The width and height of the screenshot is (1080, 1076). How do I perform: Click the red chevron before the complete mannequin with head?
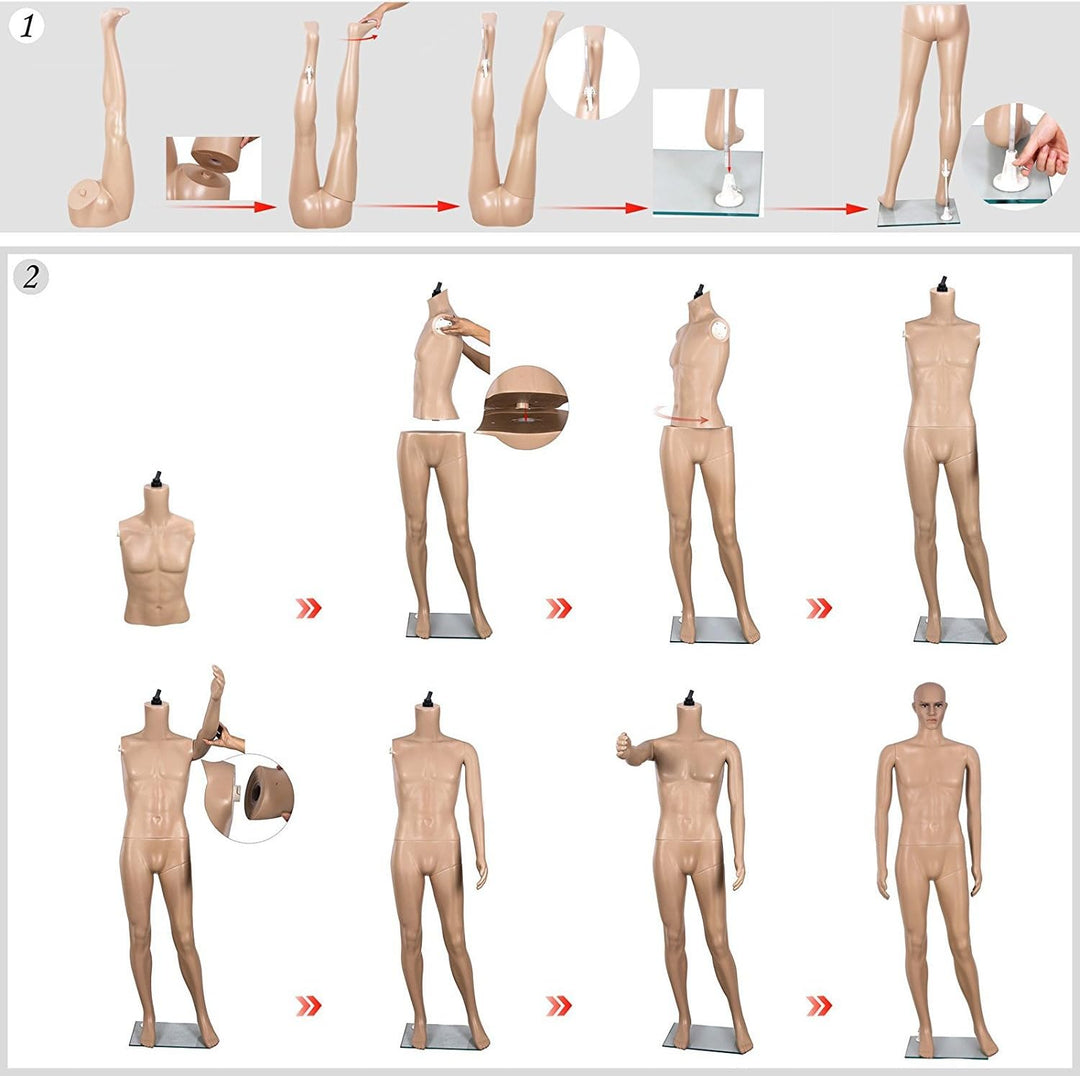[819, 1005]
